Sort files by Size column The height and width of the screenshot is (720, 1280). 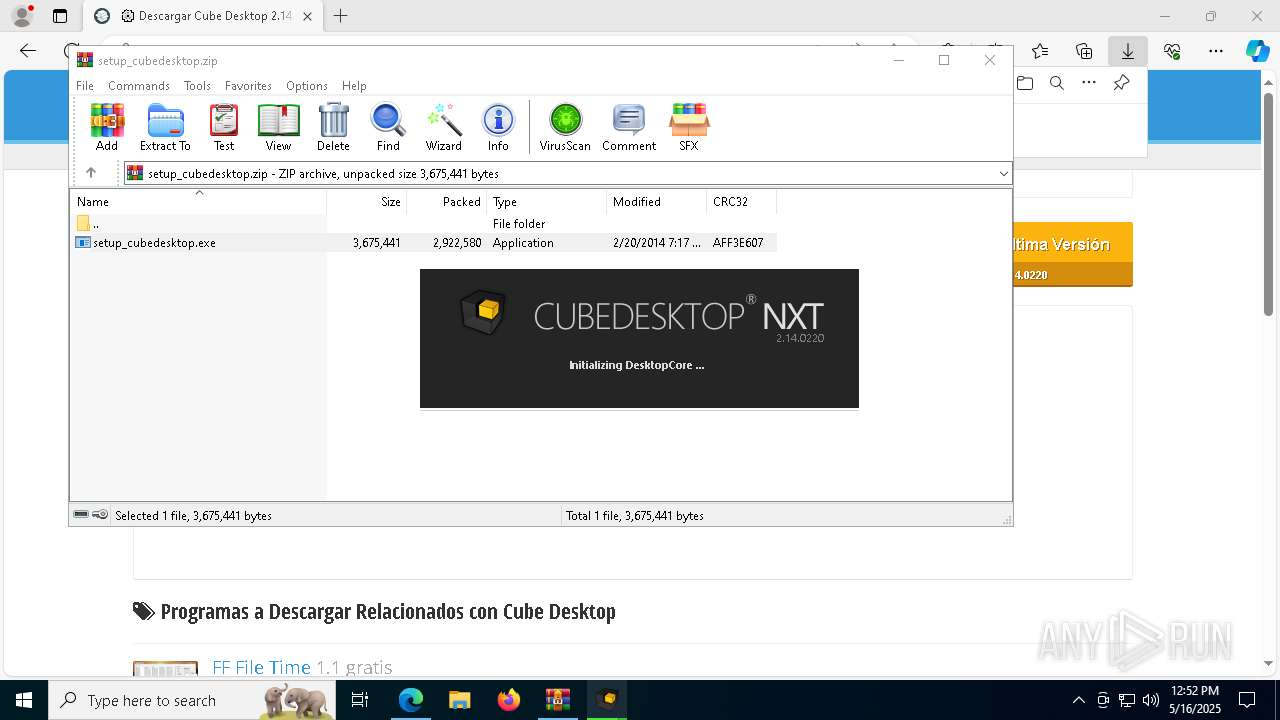367,201
